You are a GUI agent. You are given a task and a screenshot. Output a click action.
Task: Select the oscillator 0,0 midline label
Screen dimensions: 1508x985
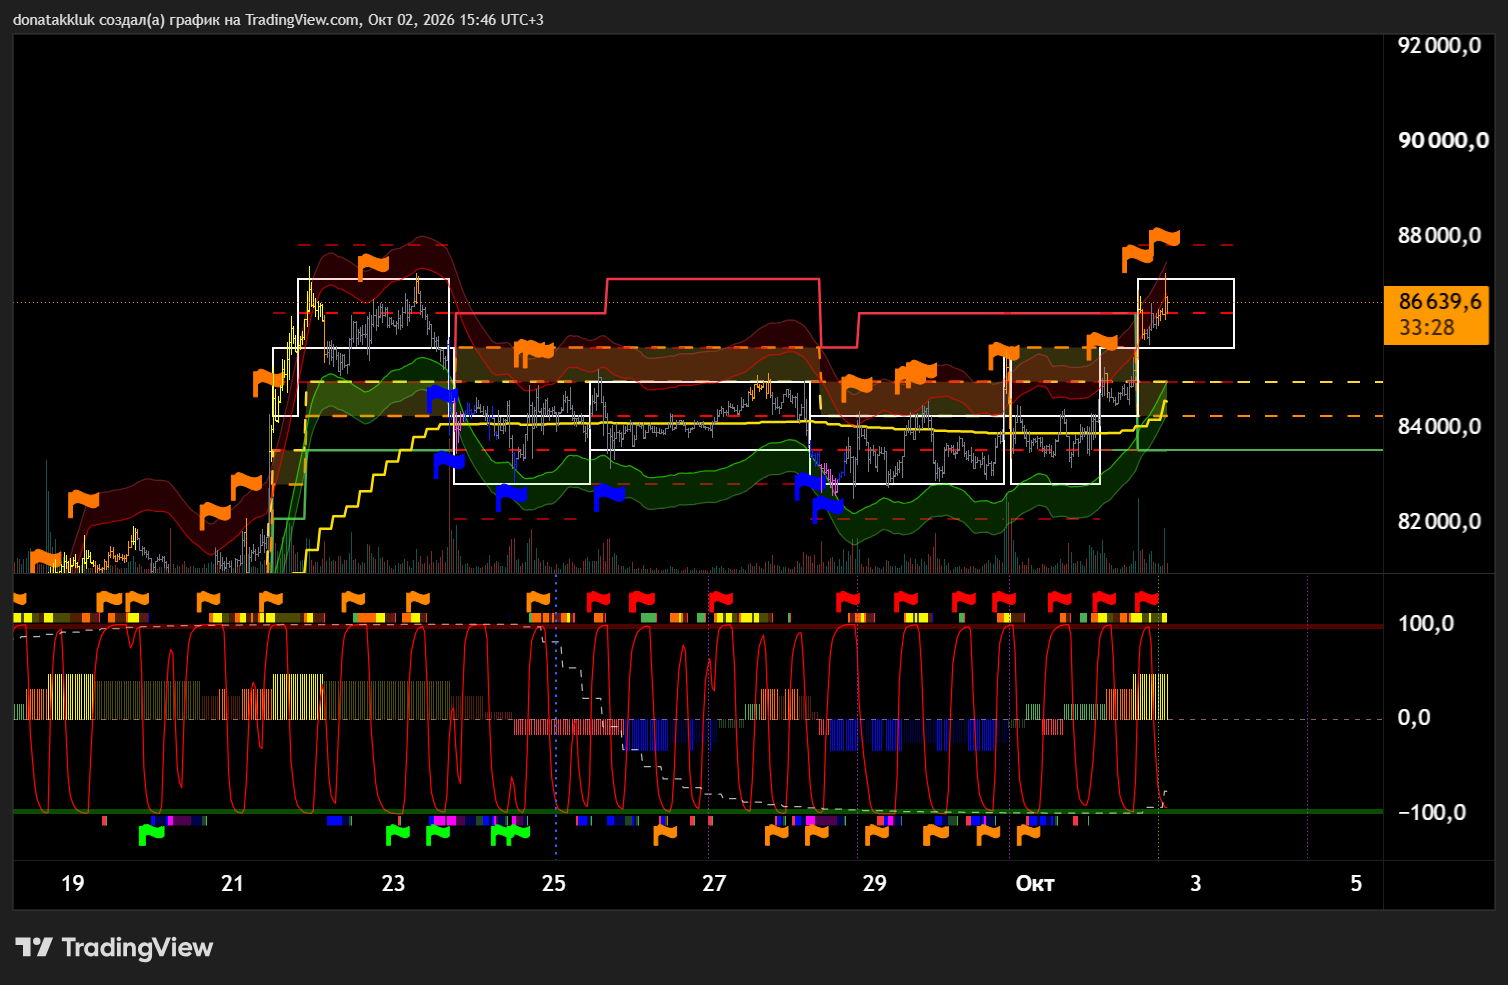(1413, 717)
